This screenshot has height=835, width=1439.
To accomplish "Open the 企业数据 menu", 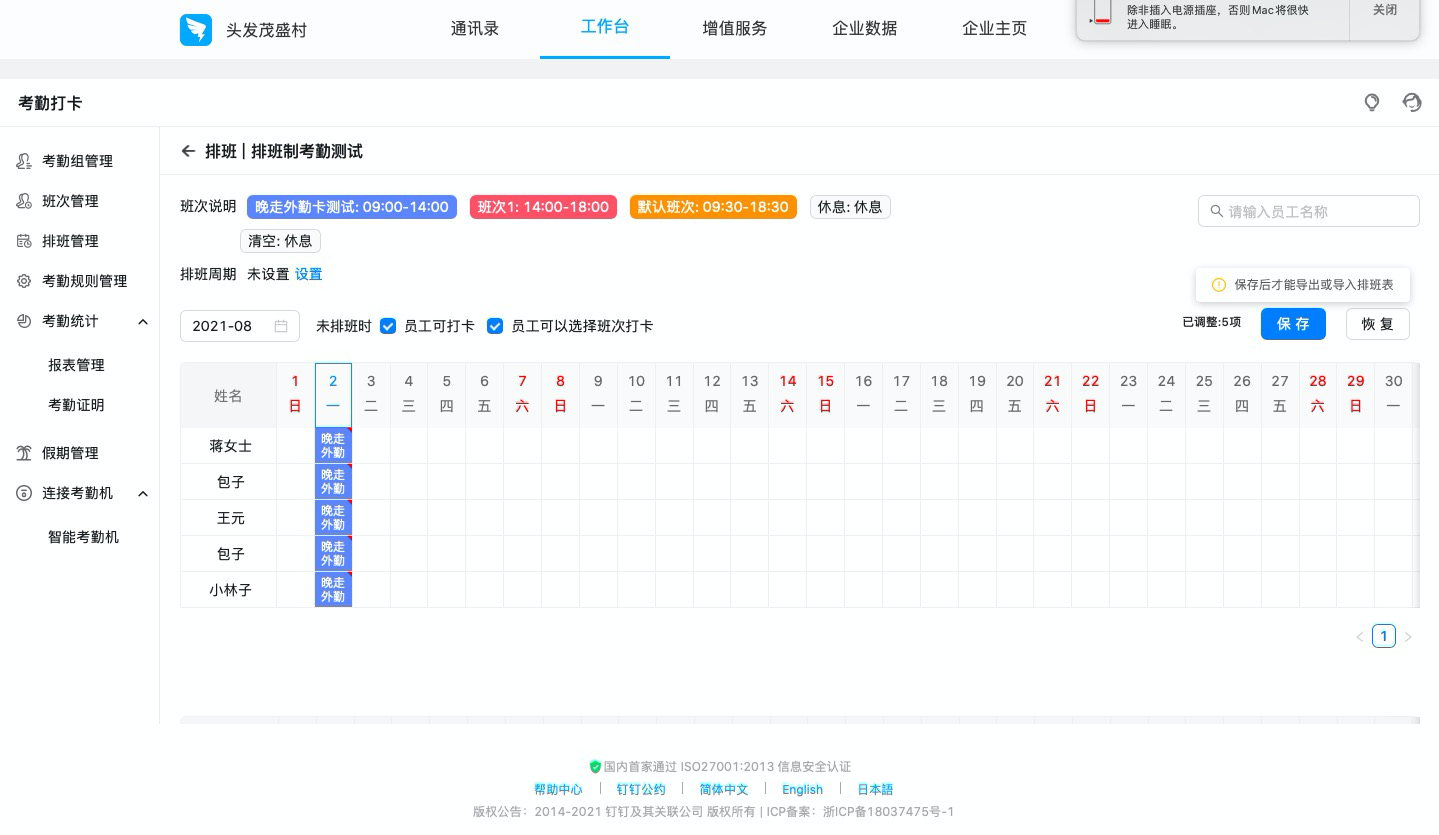I will click(x=864, y=28).
